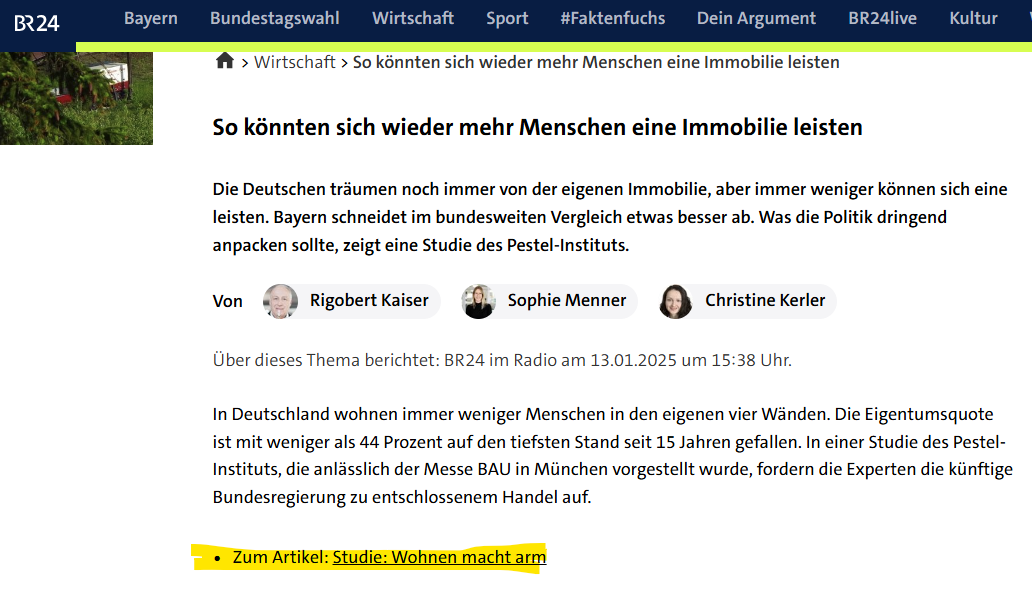Open Sophie Menner's author avatar
Viewport: 1032px width, 589px height.
coord(478,301)
